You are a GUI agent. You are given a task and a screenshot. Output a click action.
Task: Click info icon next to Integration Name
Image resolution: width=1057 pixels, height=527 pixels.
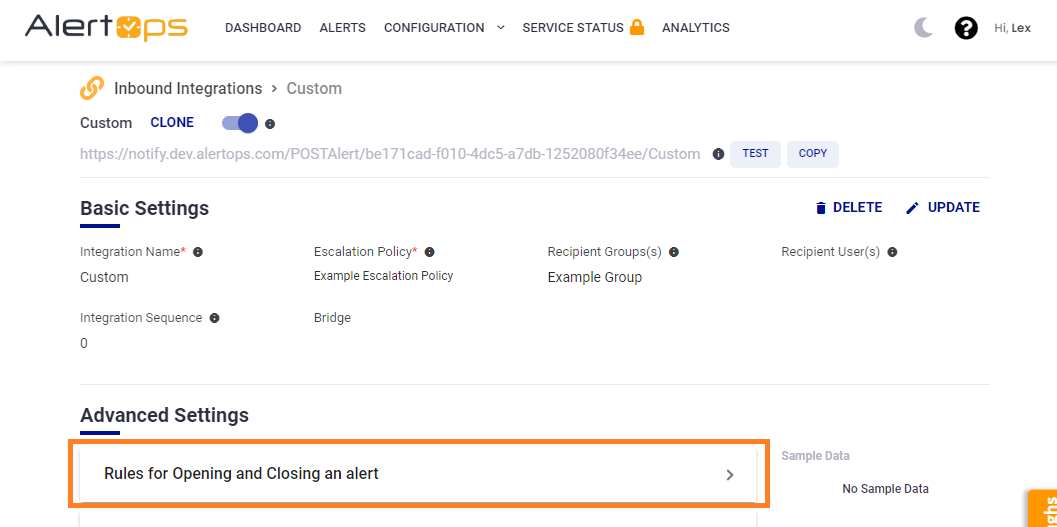198,252
